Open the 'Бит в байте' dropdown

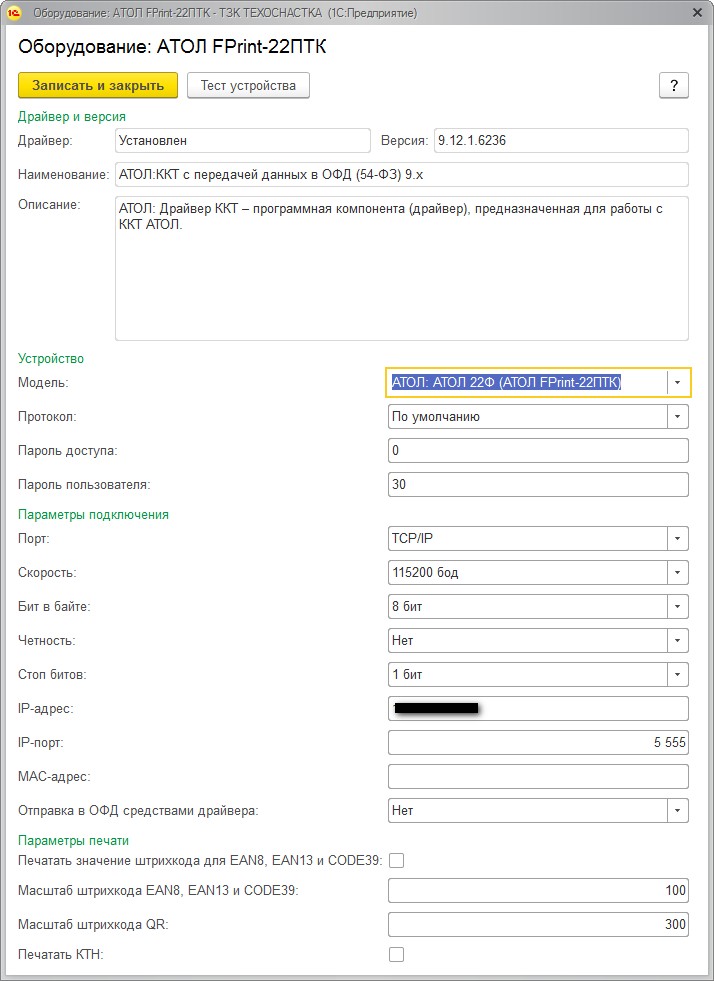pos(678,606)
